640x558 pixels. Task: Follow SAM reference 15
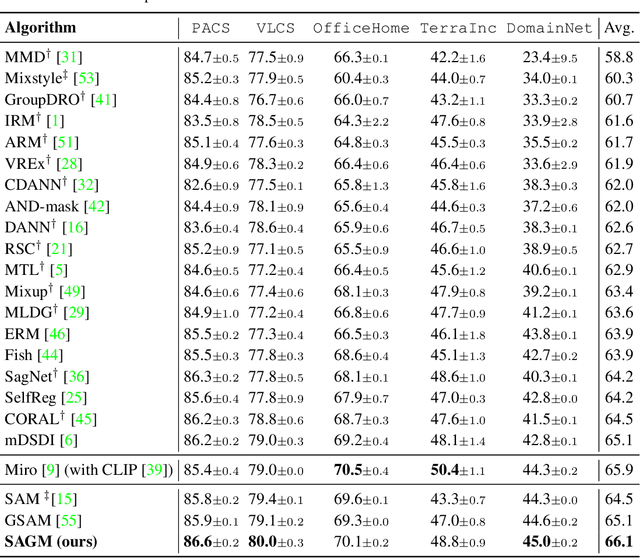64,499
